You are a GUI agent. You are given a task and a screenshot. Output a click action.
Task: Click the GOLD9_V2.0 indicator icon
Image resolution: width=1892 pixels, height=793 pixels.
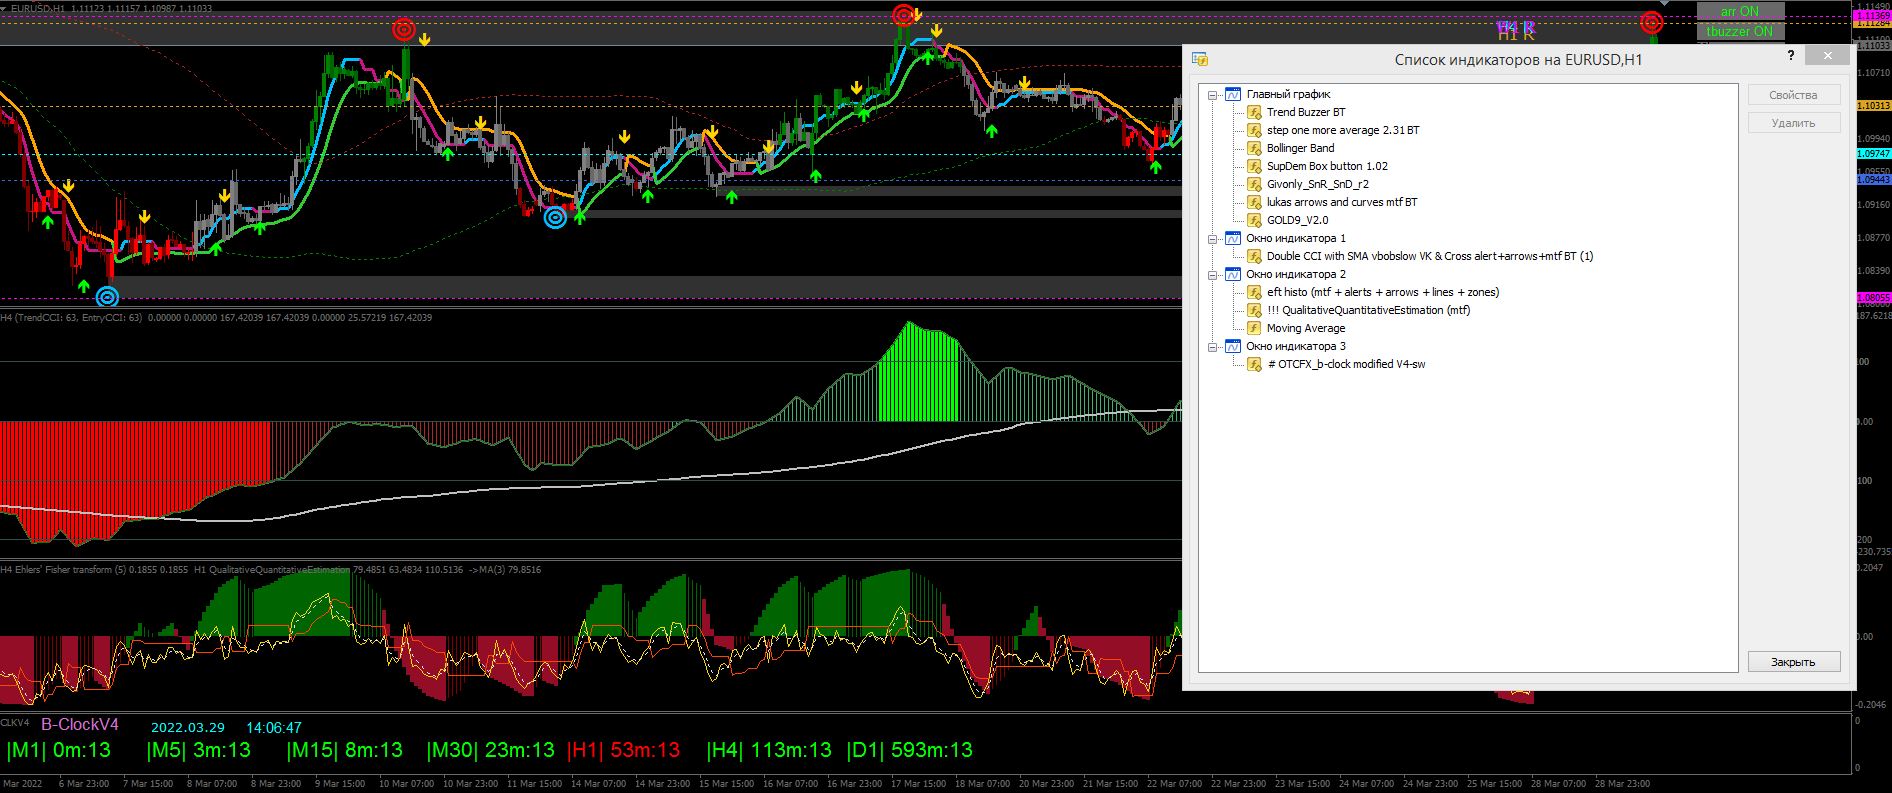click(1254, 220)
